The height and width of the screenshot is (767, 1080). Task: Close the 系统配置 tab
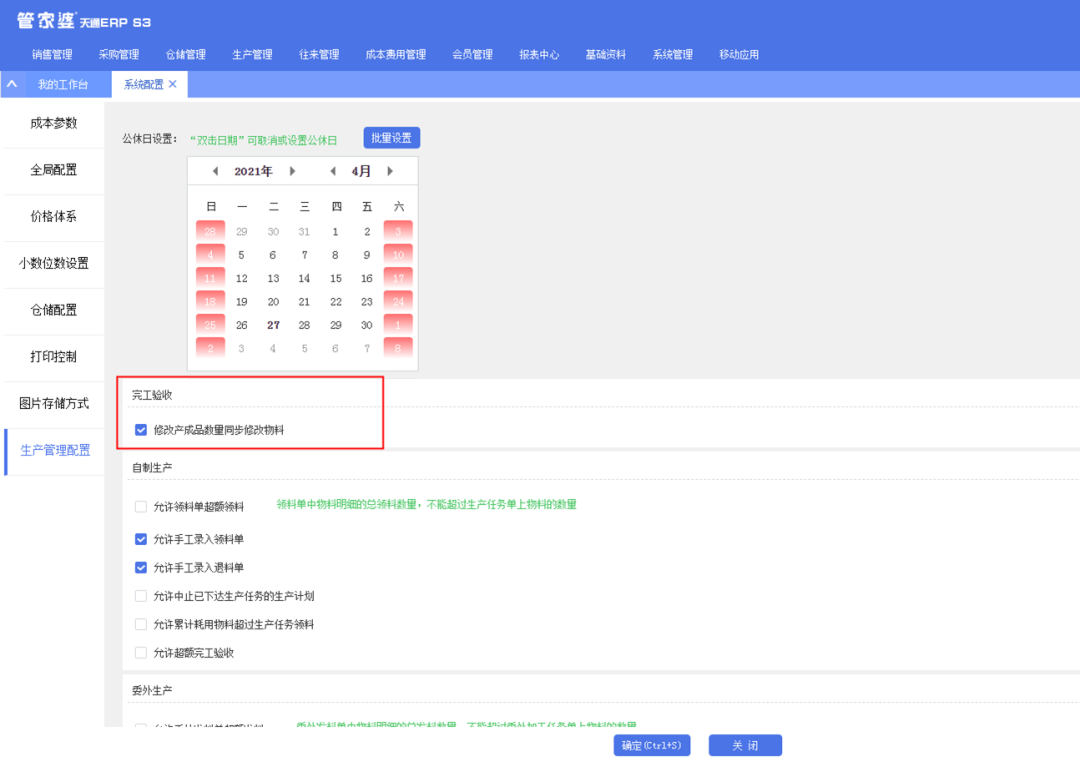click(x=173, y=85)
